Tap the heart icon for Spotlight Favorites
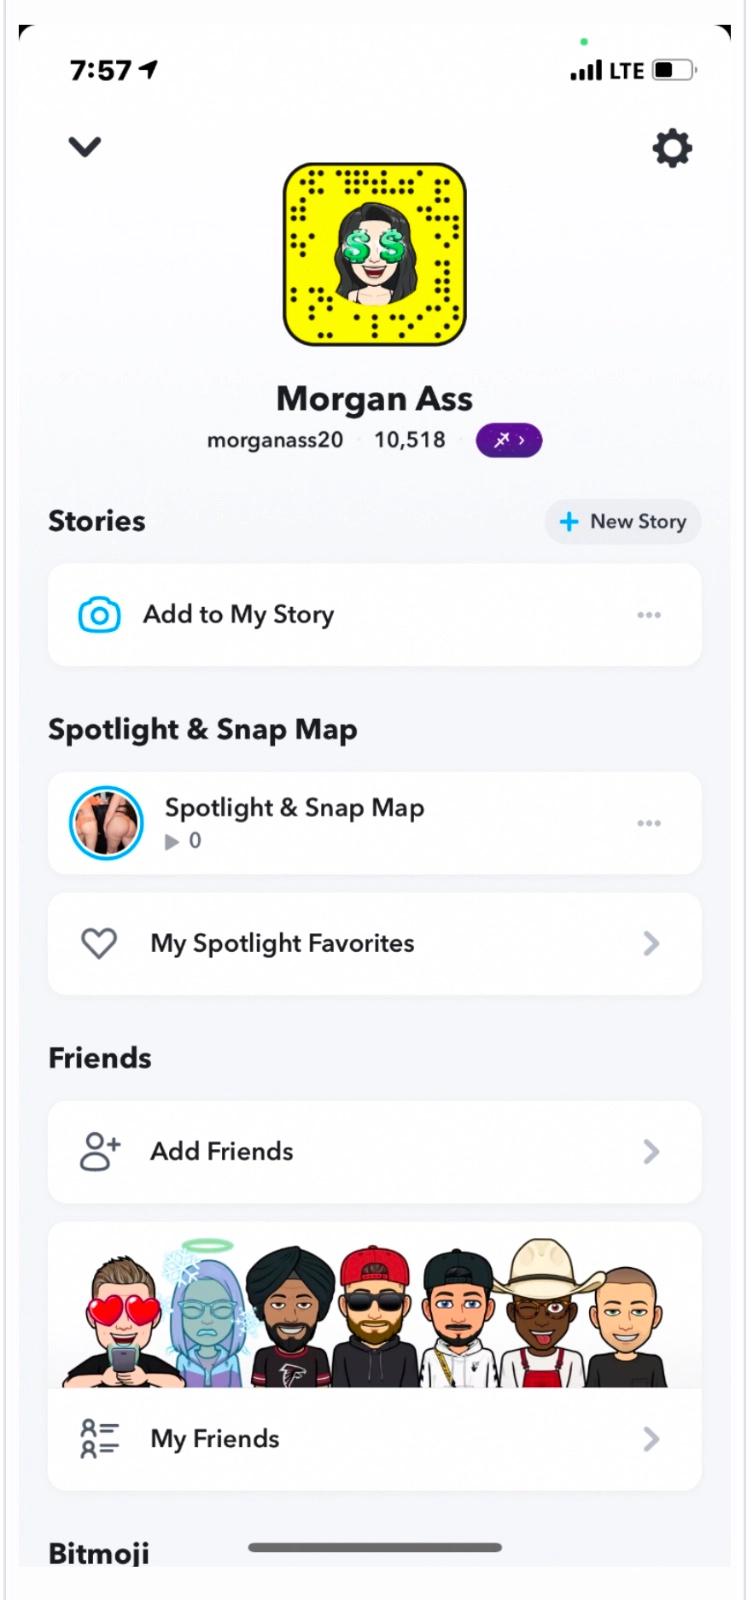This screenshot has width=753, height=1600. tap(99, 943)
